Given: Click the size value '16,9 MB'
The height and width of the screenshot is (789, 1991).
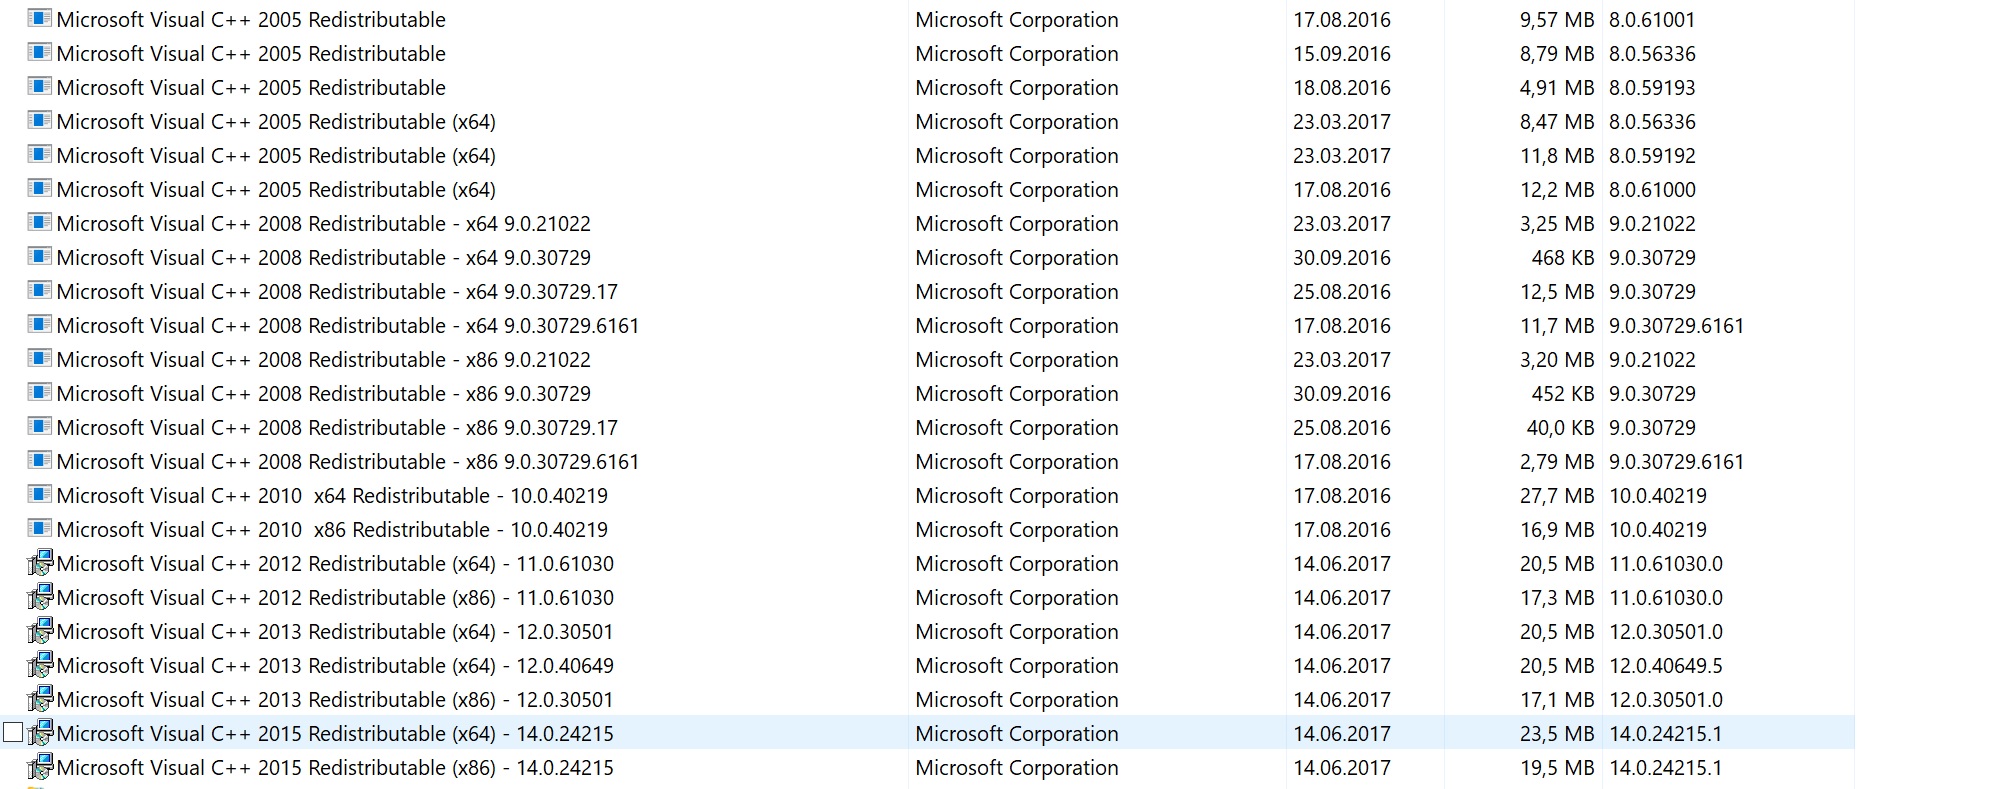Looking at the screenshot, I should click(x=1557, y=530).
